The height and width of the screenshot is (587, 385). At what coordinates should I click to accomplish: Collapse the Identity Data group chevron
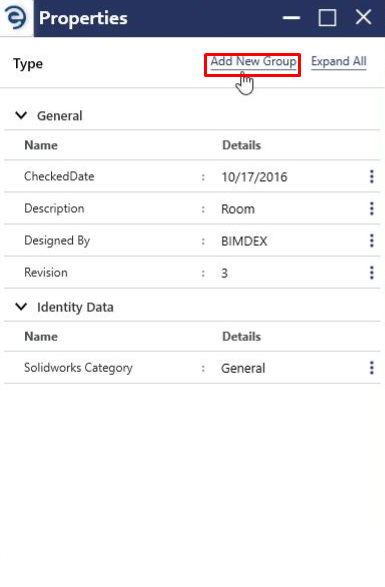click(x=21, y=307)
